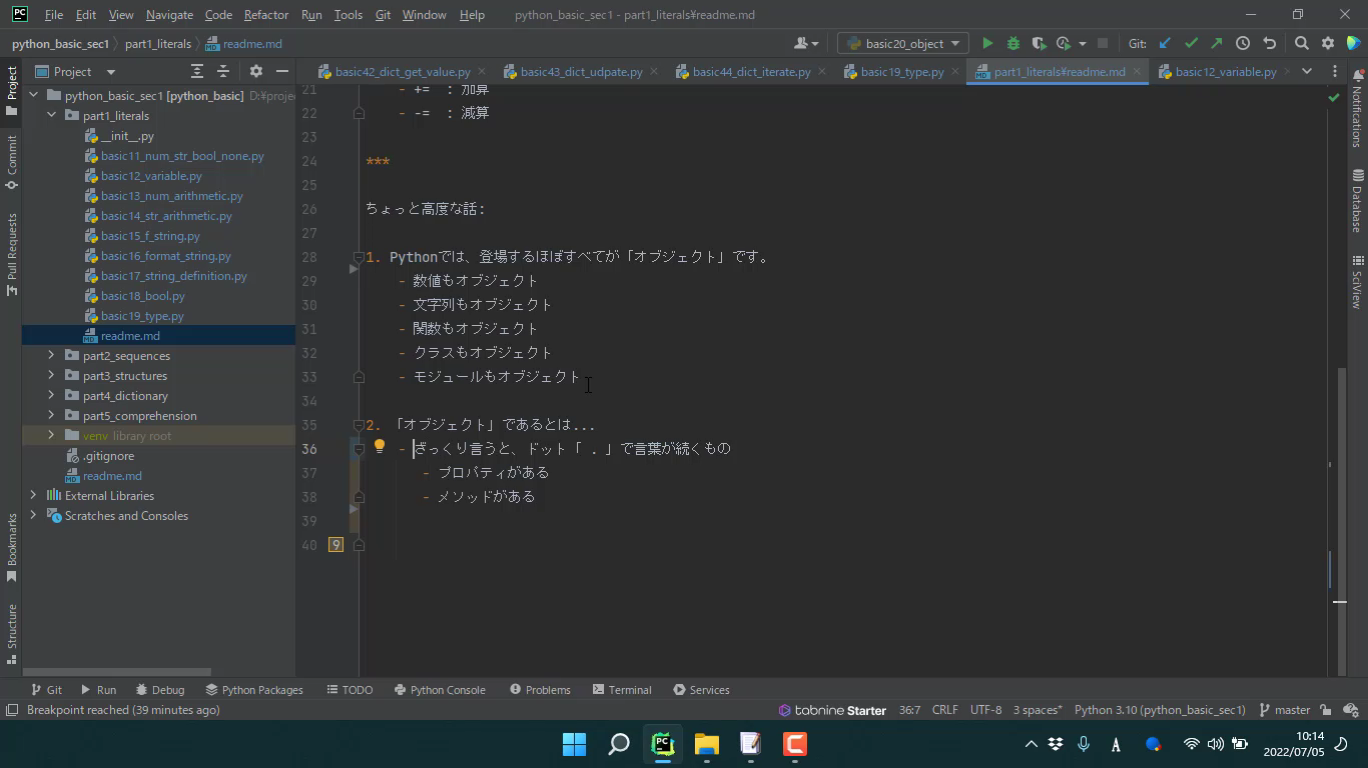Click the Git Commit checkmark icon

tap(1191, 44)
